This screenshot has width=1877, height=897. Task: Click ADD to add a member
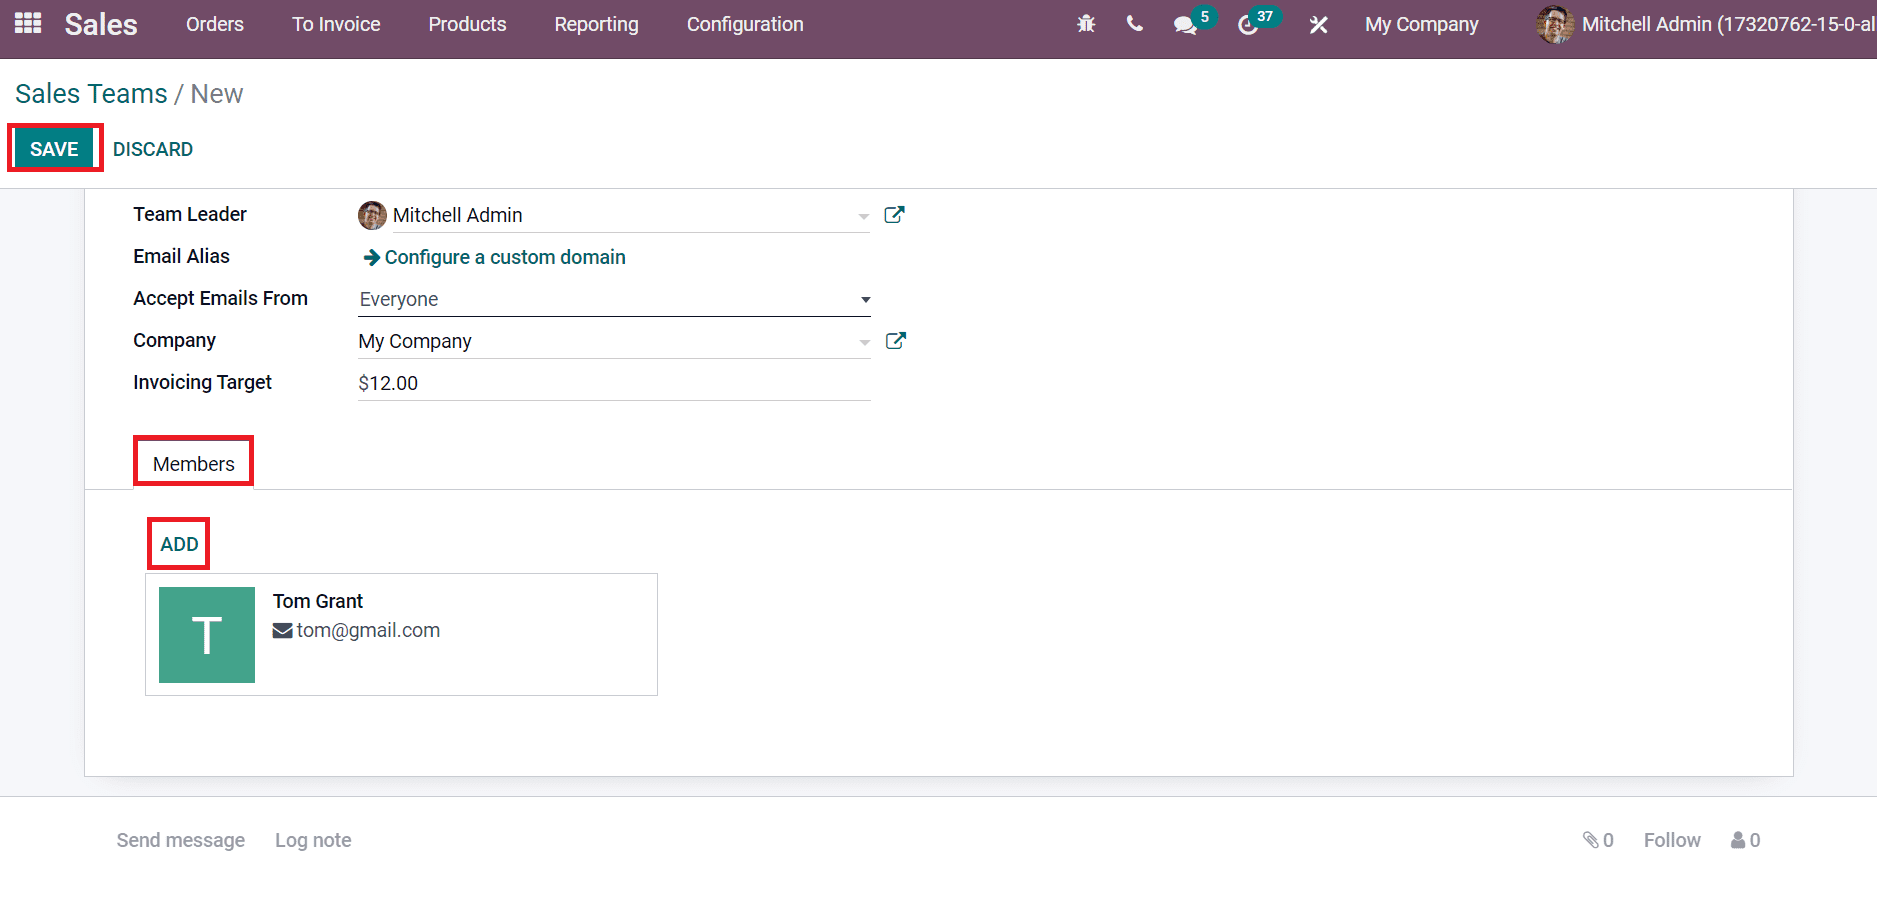(179, 544)
